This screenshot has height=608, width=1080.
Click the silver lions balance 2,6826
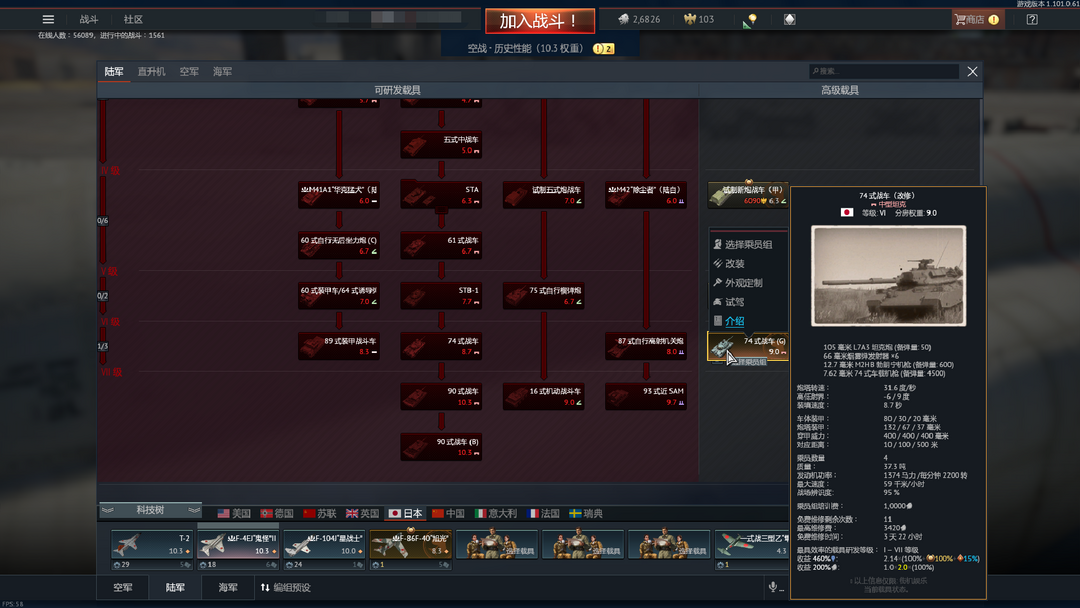(x=639, y=19)
